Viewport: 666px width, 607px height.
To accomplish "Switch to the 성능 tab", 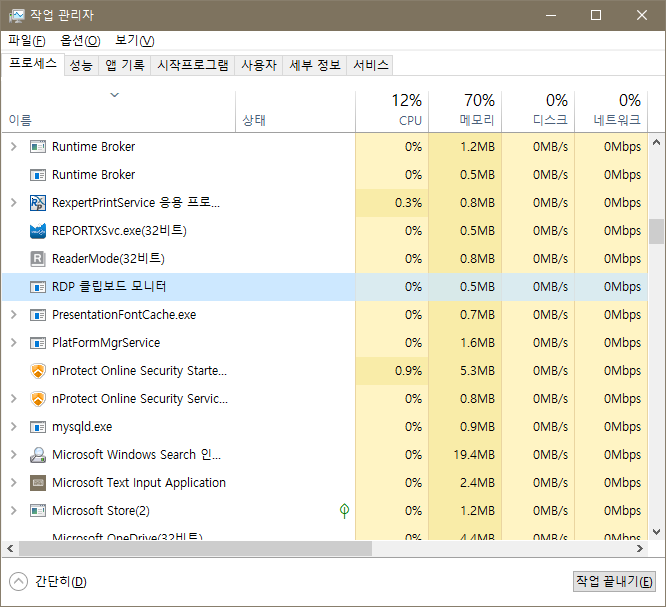I will click(x=81, y=65).
